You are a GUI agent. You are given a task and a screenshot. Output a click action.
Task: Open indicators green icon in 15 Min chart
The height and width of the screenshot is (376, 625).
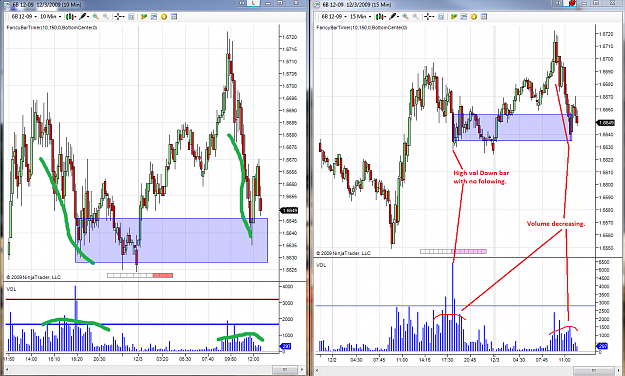click(454, 17)
